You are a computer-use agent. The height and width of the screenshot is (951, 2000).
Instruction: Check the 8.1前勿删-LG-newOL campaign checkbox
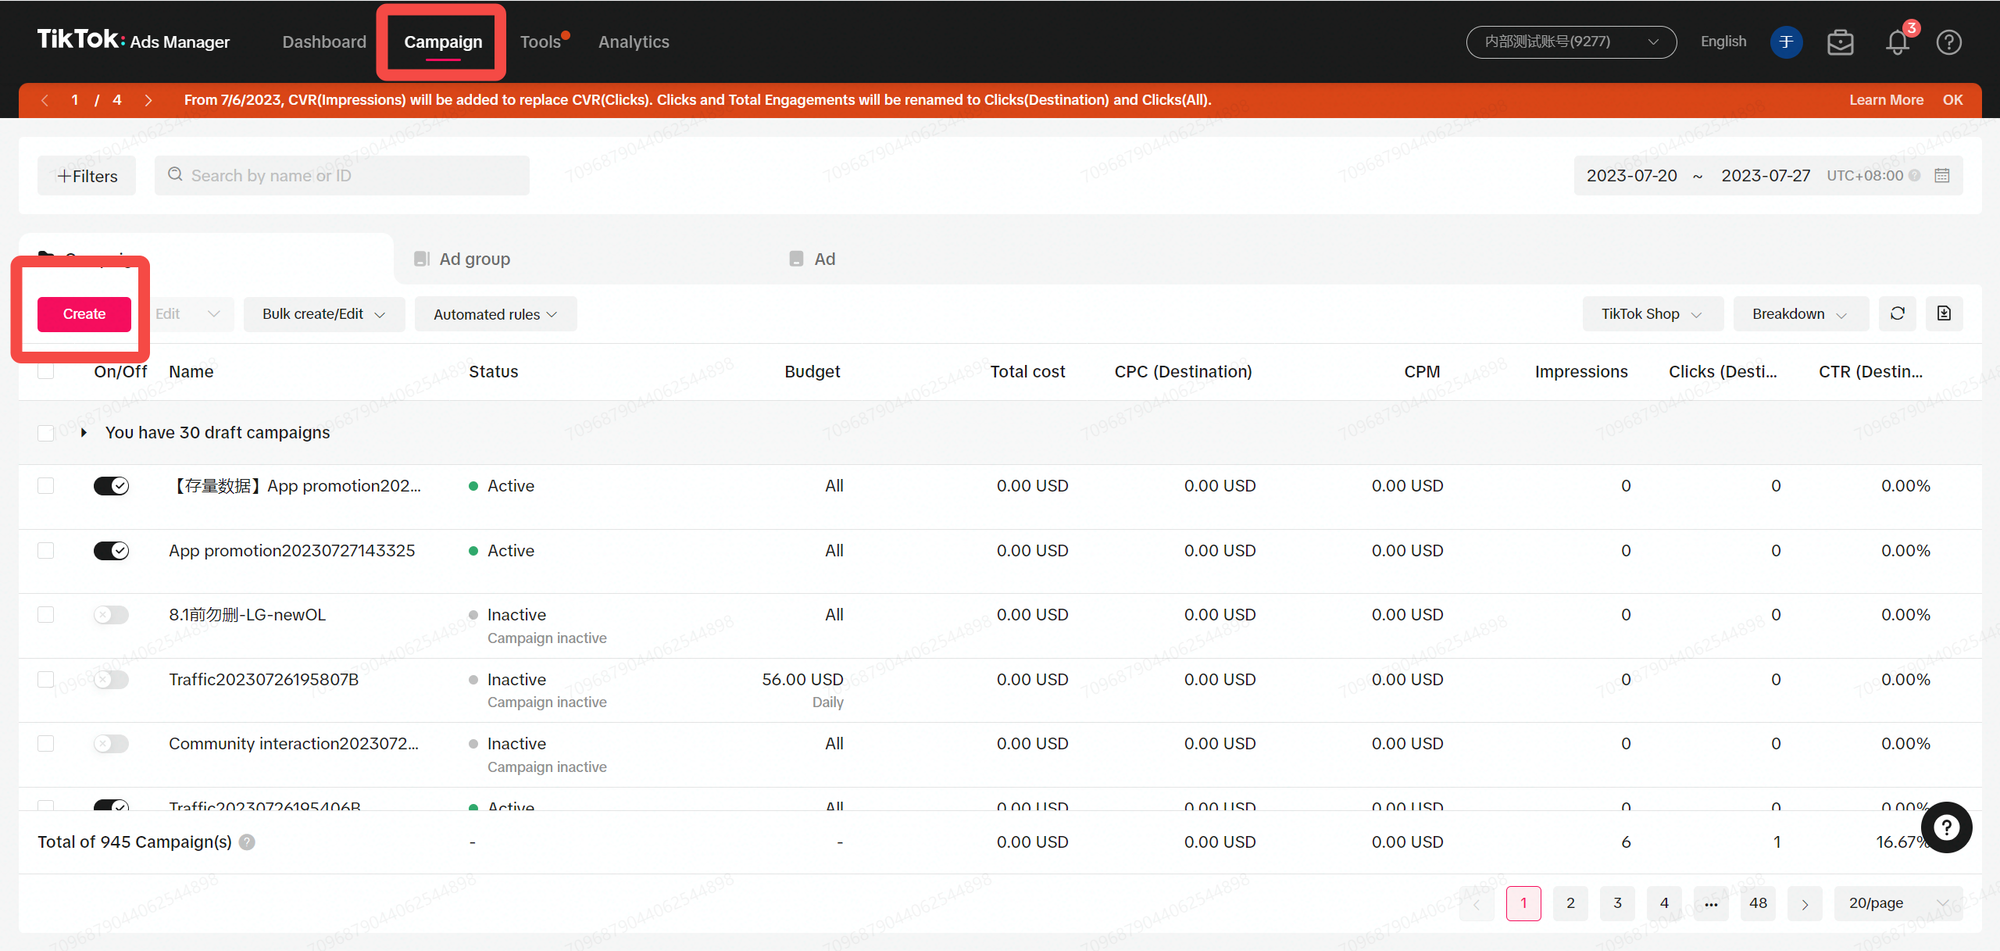46,615
